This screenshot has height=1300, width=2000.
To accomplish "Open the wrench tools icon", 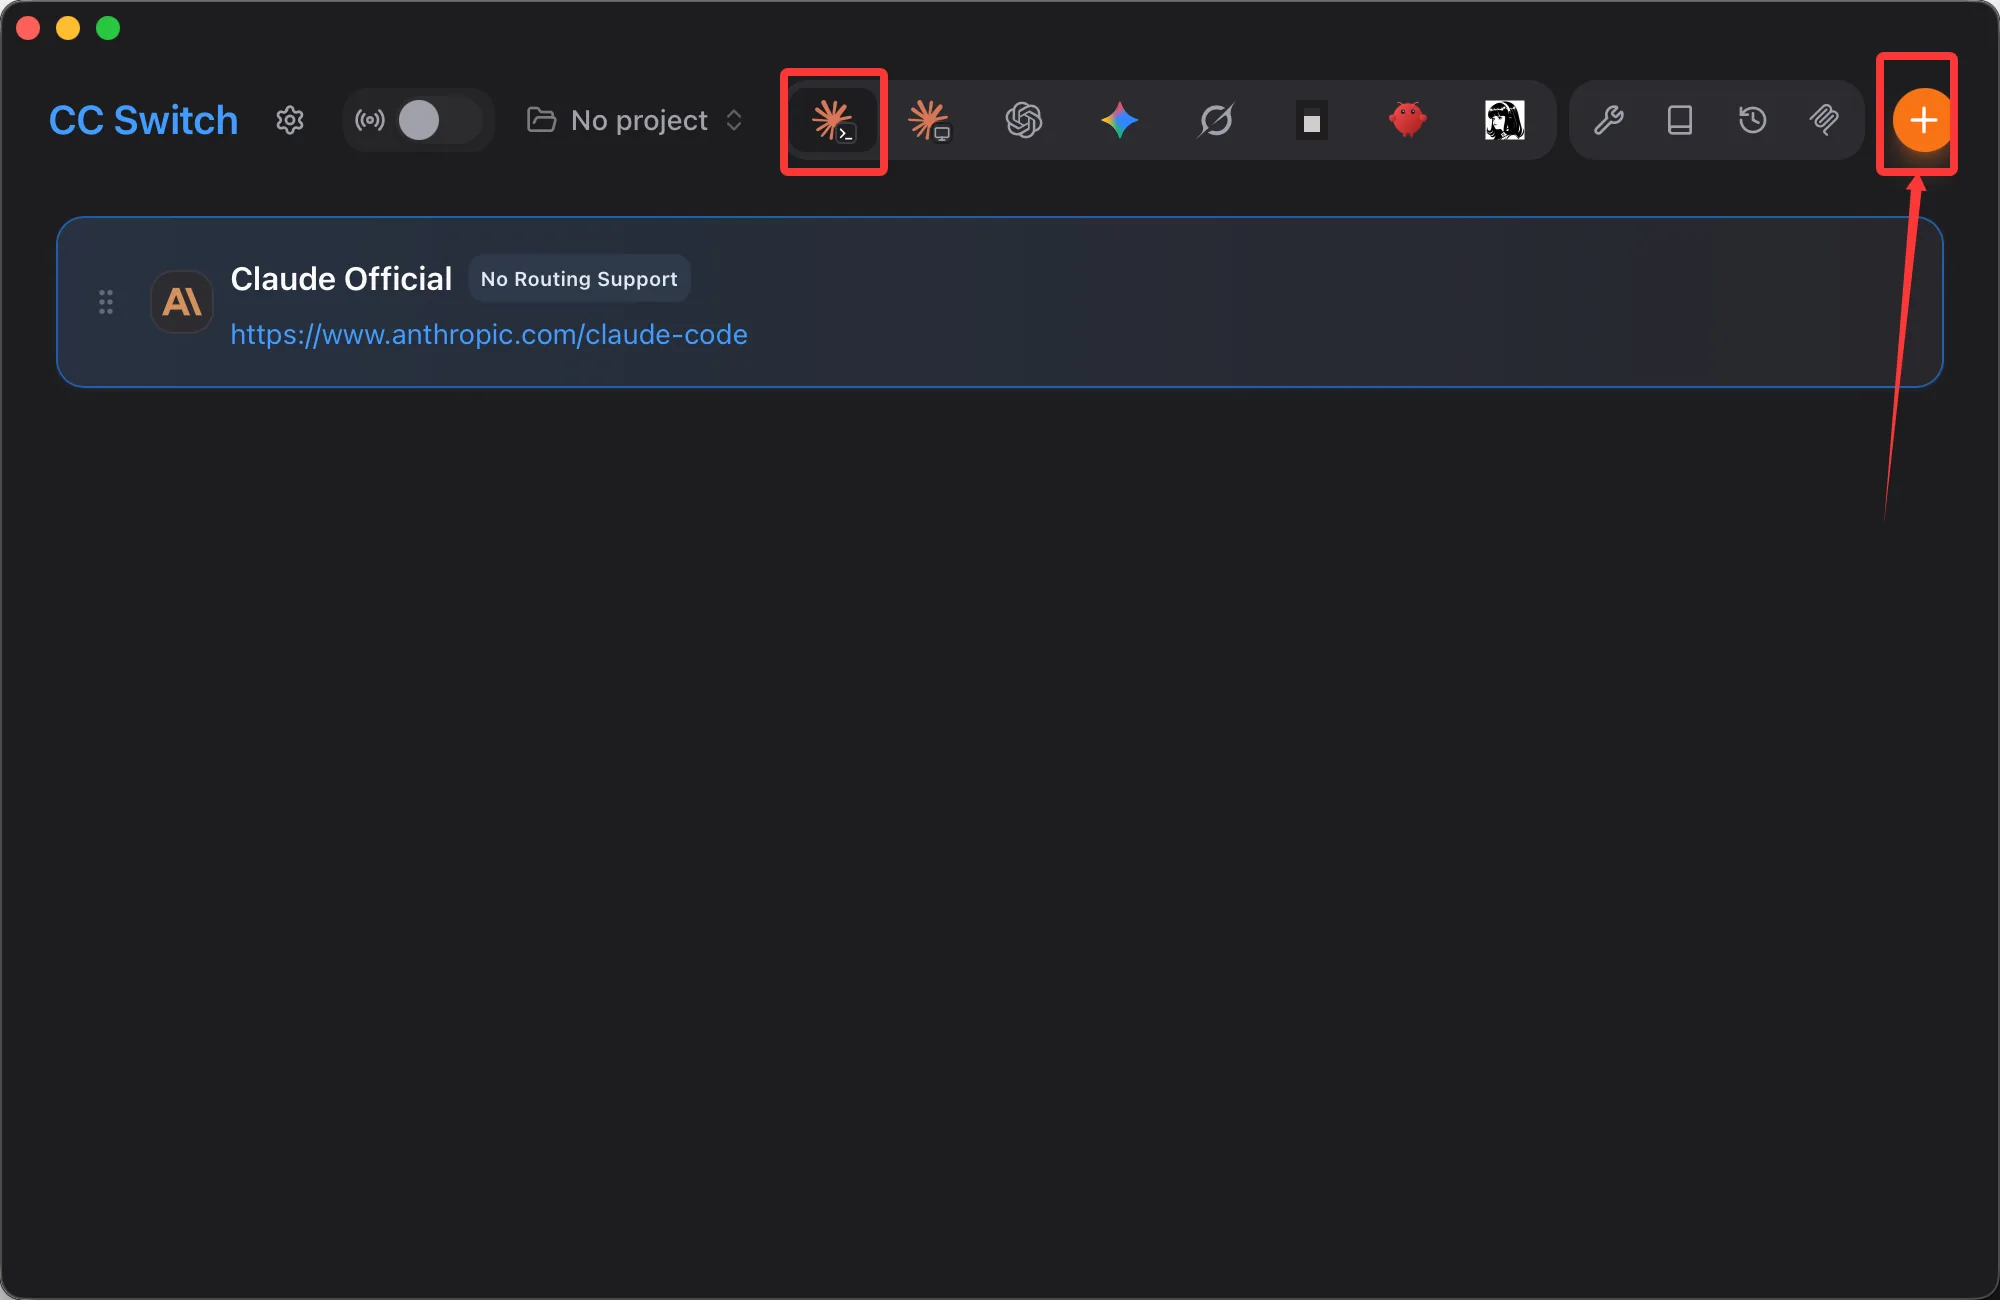I will click(1608, 120).
